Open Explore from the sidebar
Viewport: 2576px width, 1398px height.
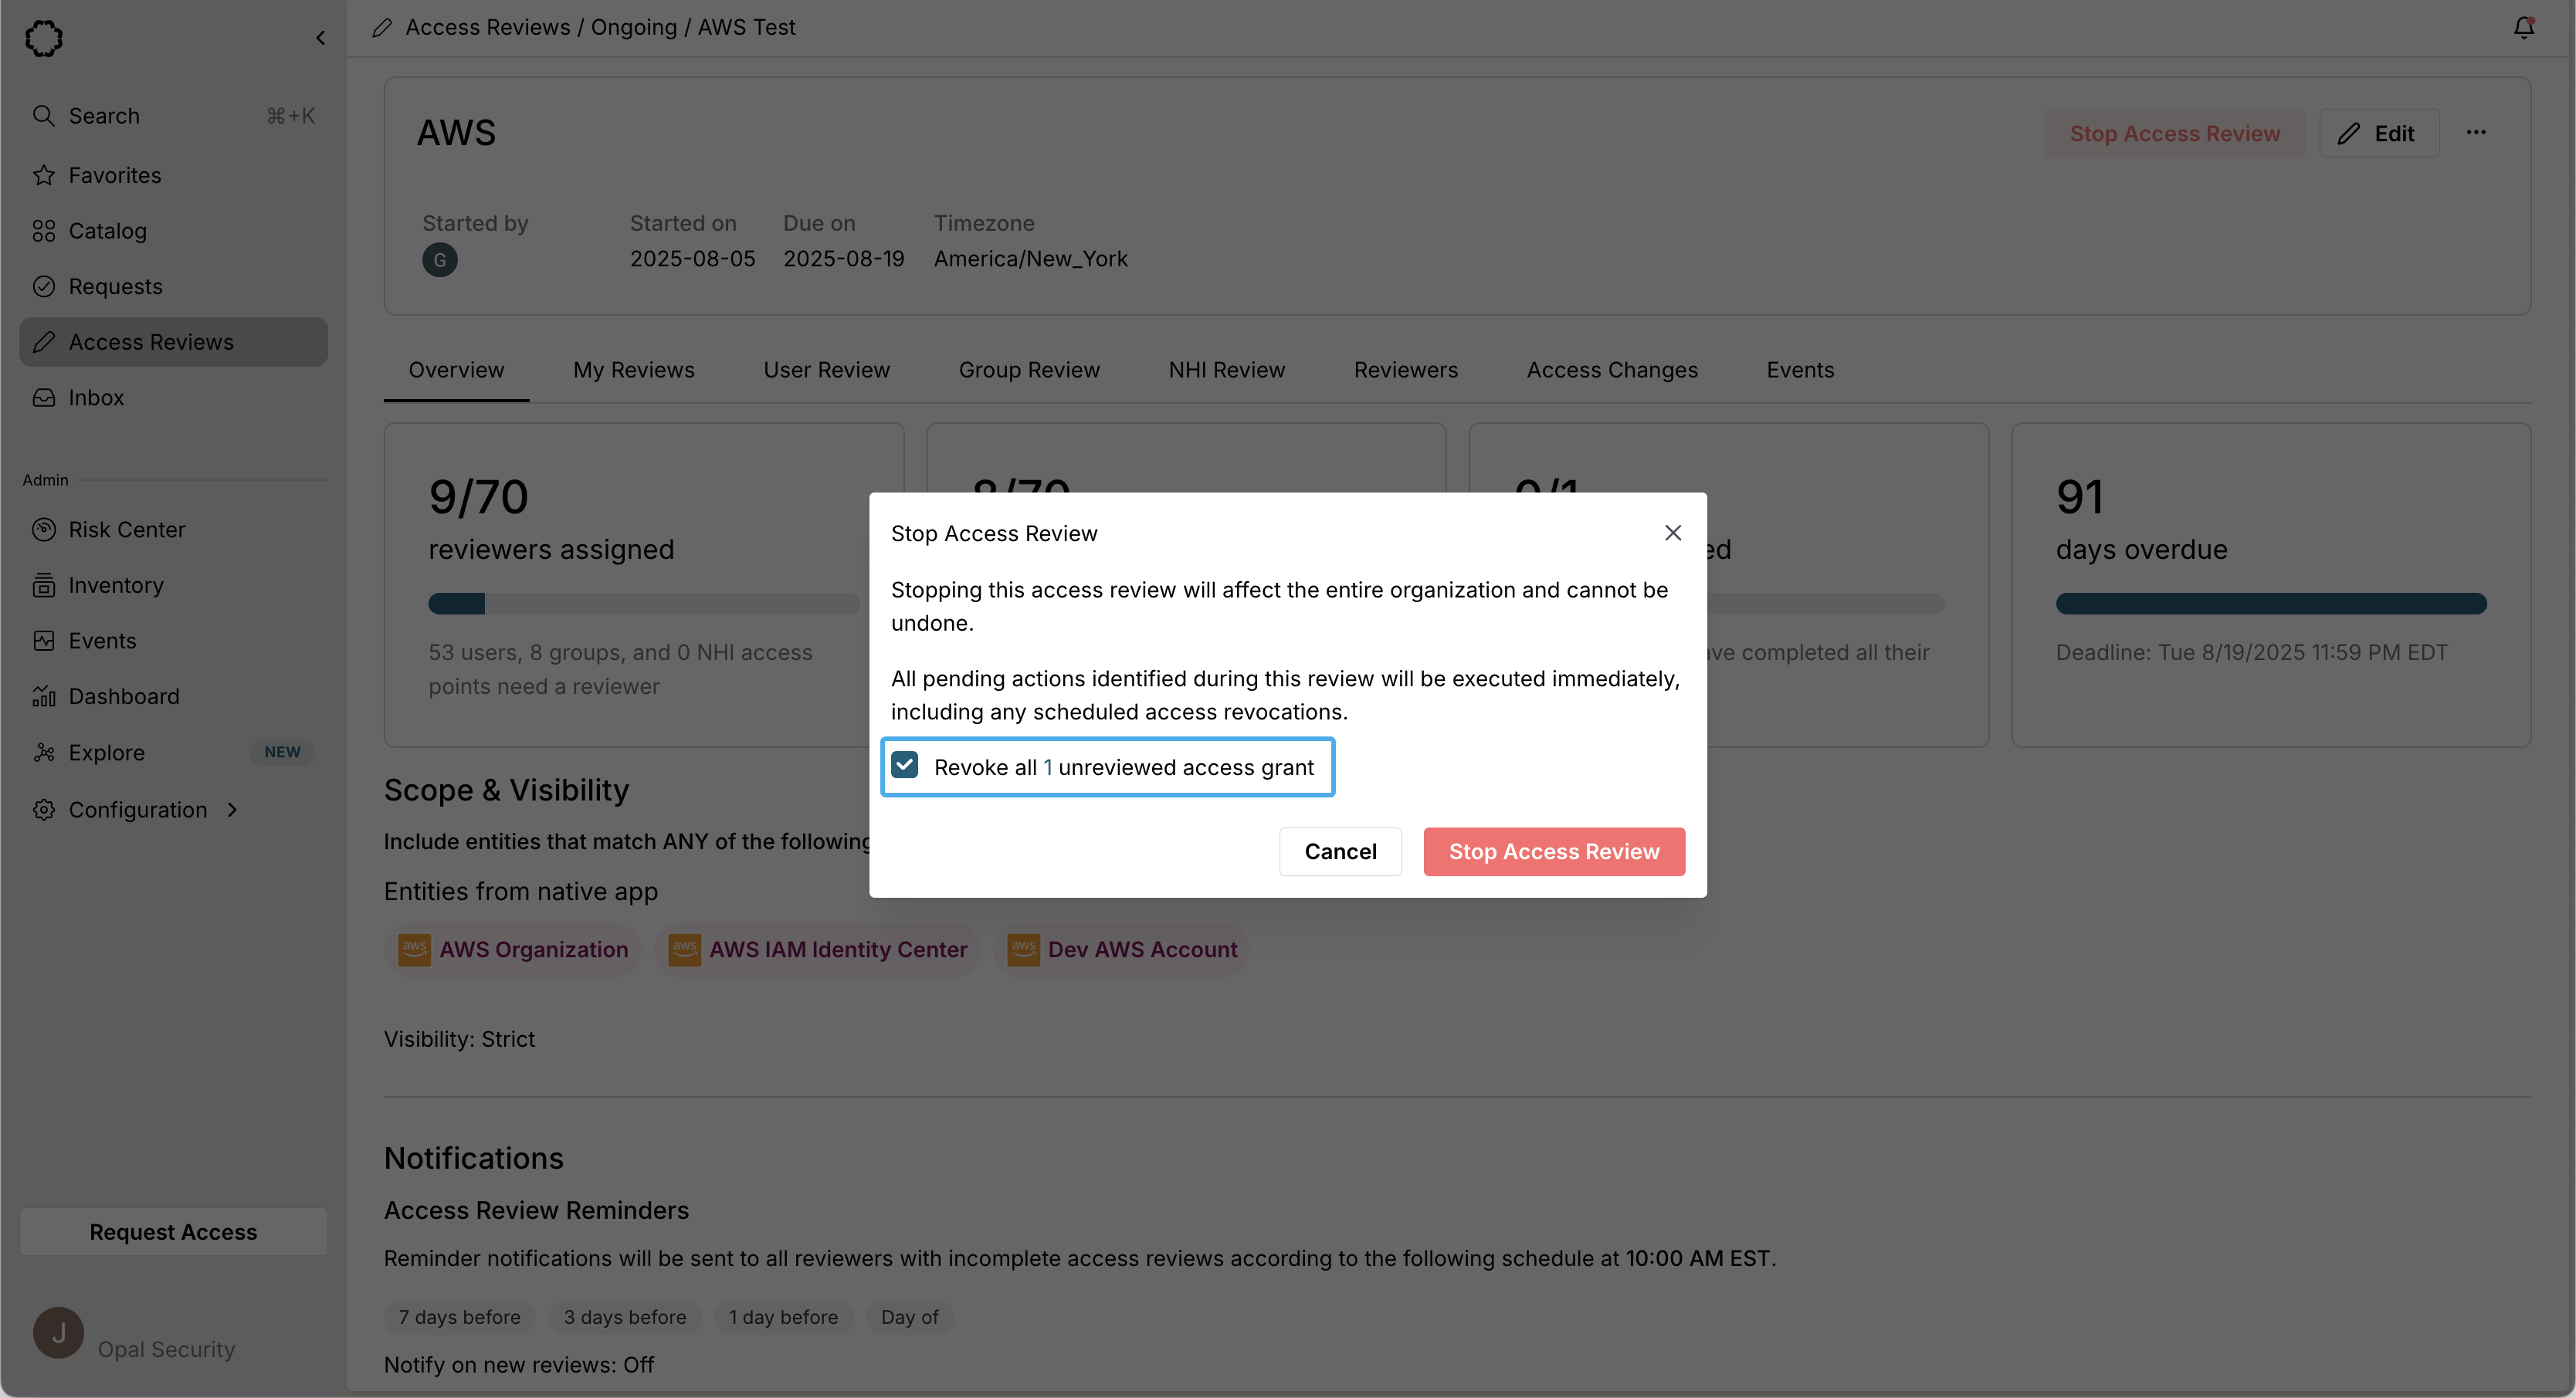tap(106, 752)
